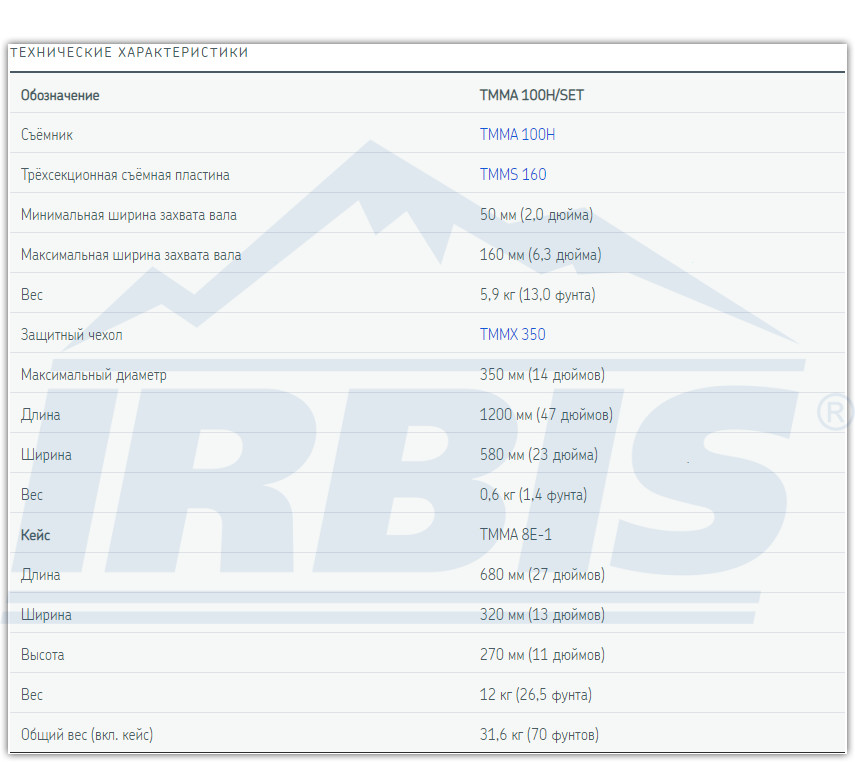
Task: Select the total weight 31,6 кг (70 фунтов)
Action: pyautogui.click(x=539, y=735)
